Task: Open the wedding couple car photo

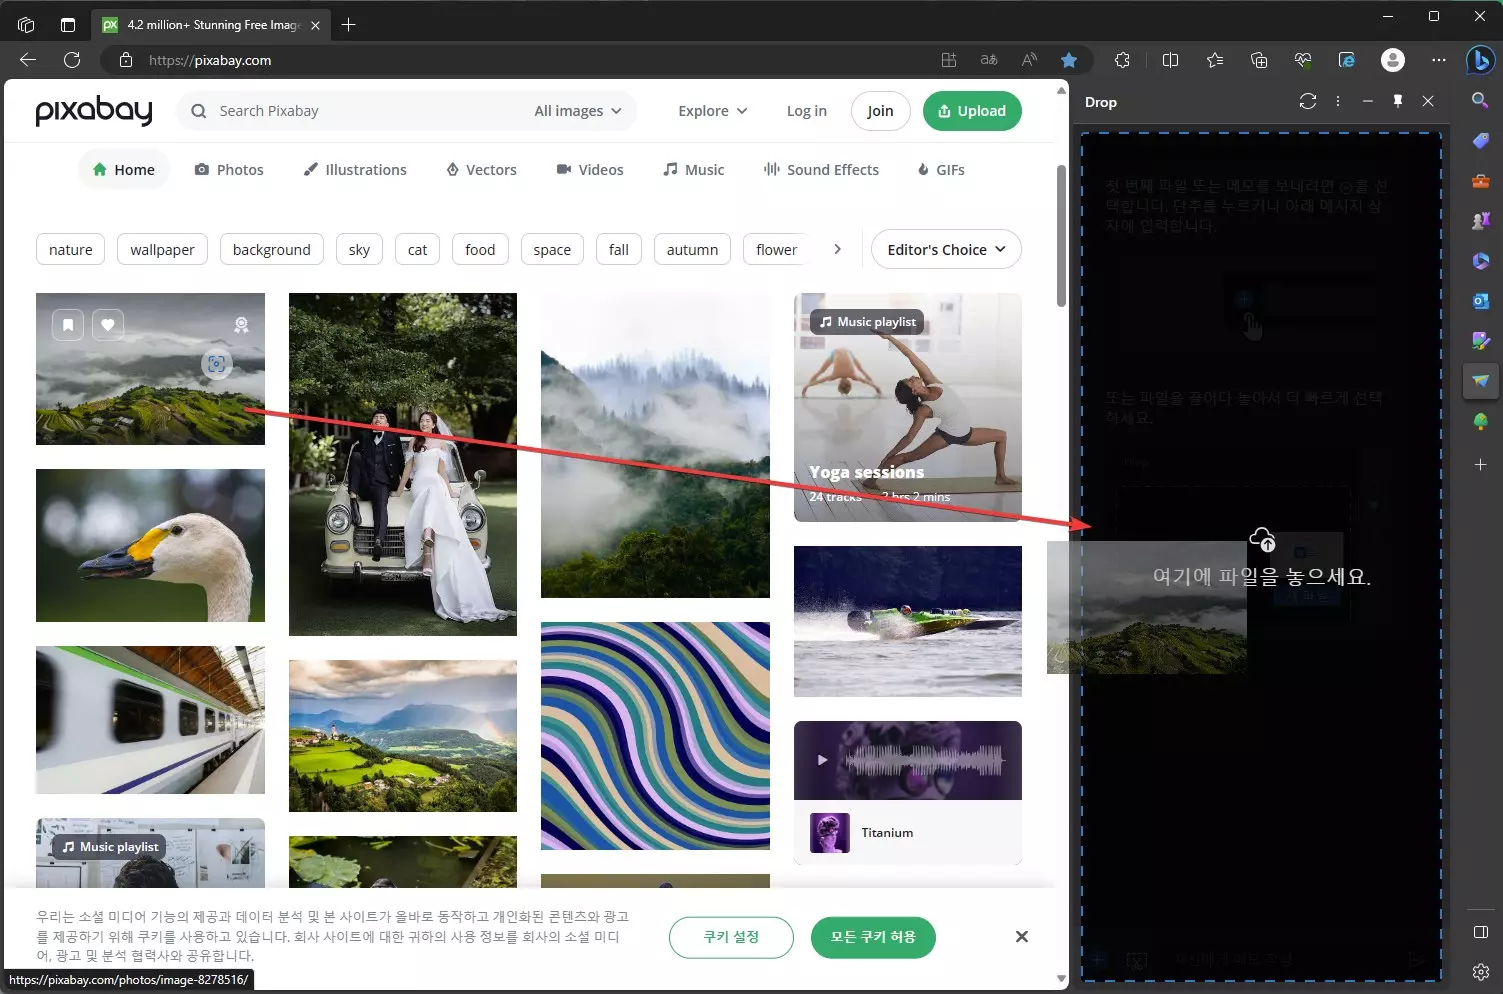Action: [403, 464]
